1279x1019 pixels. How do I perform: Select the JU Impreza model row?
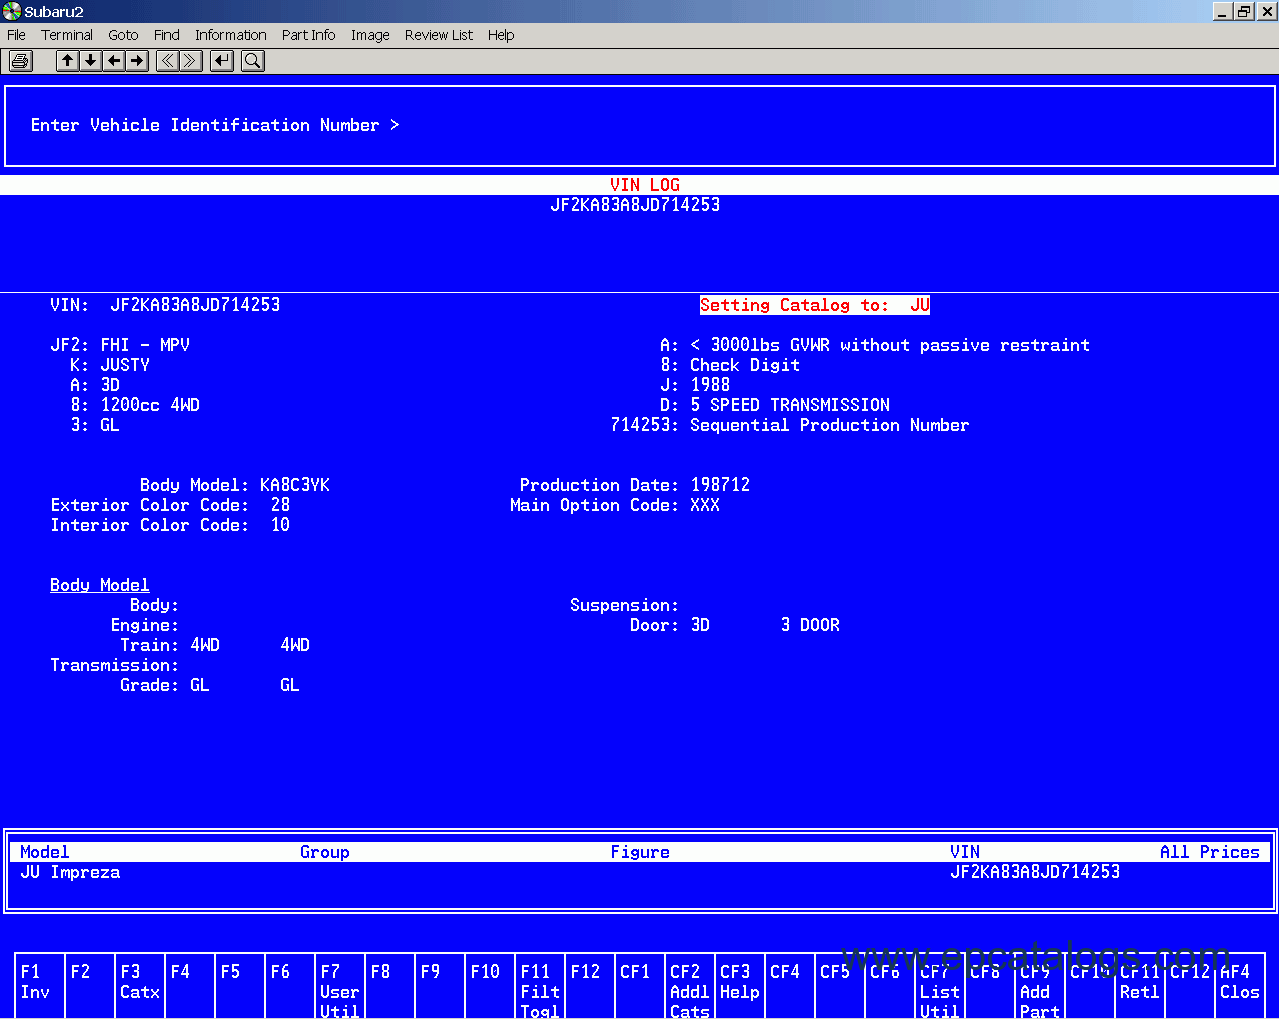pyautogui.click(x=640, y=873)
